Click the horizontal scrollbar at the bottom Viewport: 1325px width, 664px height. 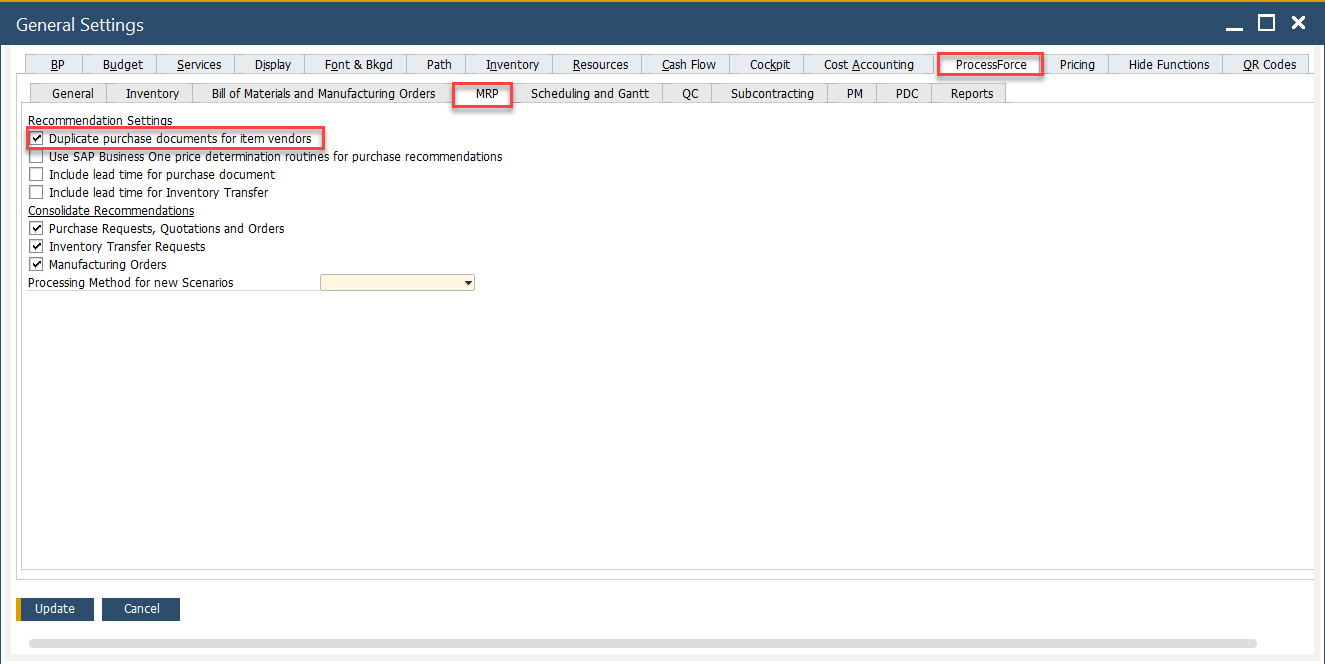pos(642,644)
